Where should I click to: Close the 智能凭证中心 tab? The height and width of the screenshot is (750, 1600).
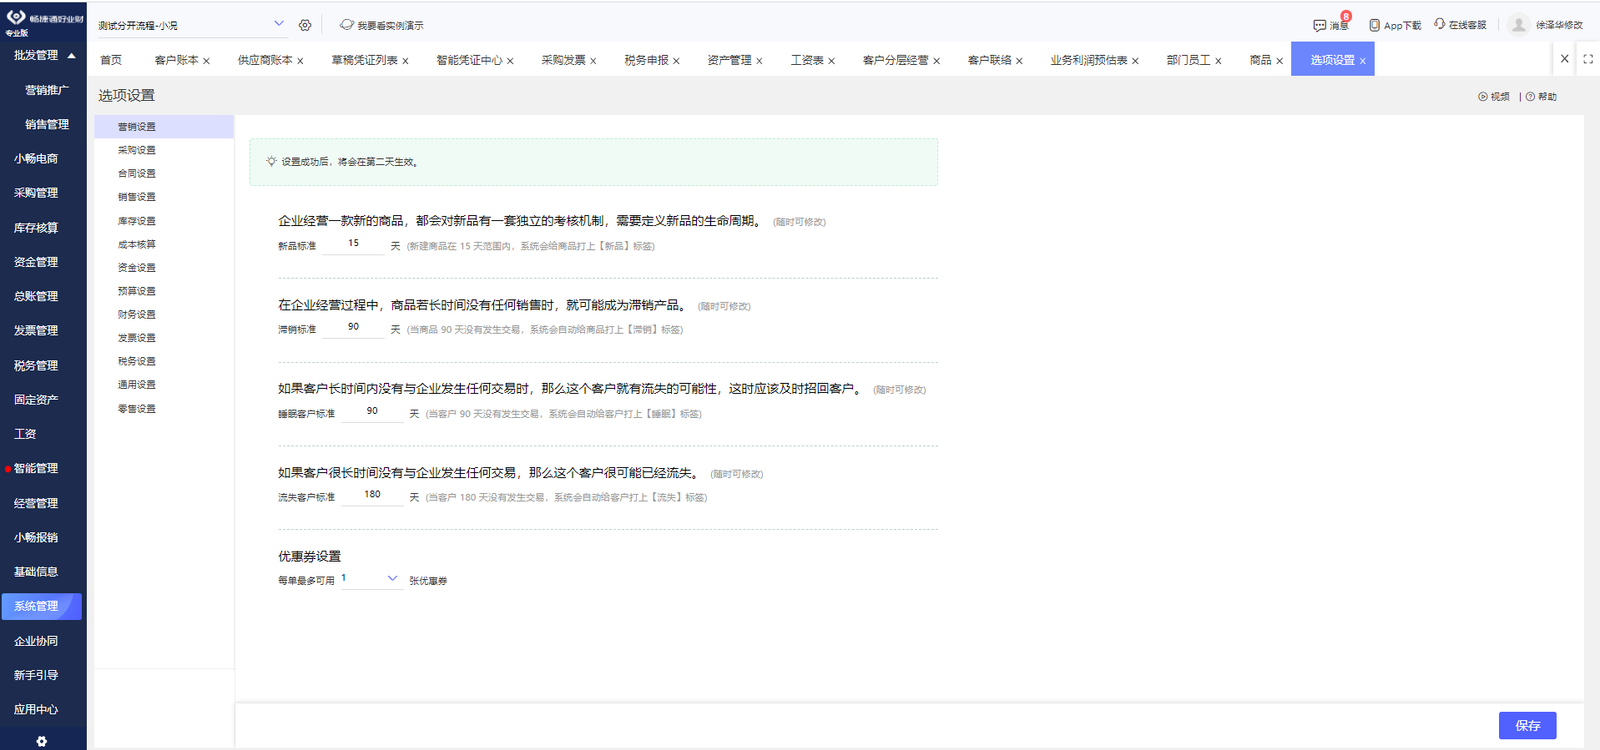(510, 61)
